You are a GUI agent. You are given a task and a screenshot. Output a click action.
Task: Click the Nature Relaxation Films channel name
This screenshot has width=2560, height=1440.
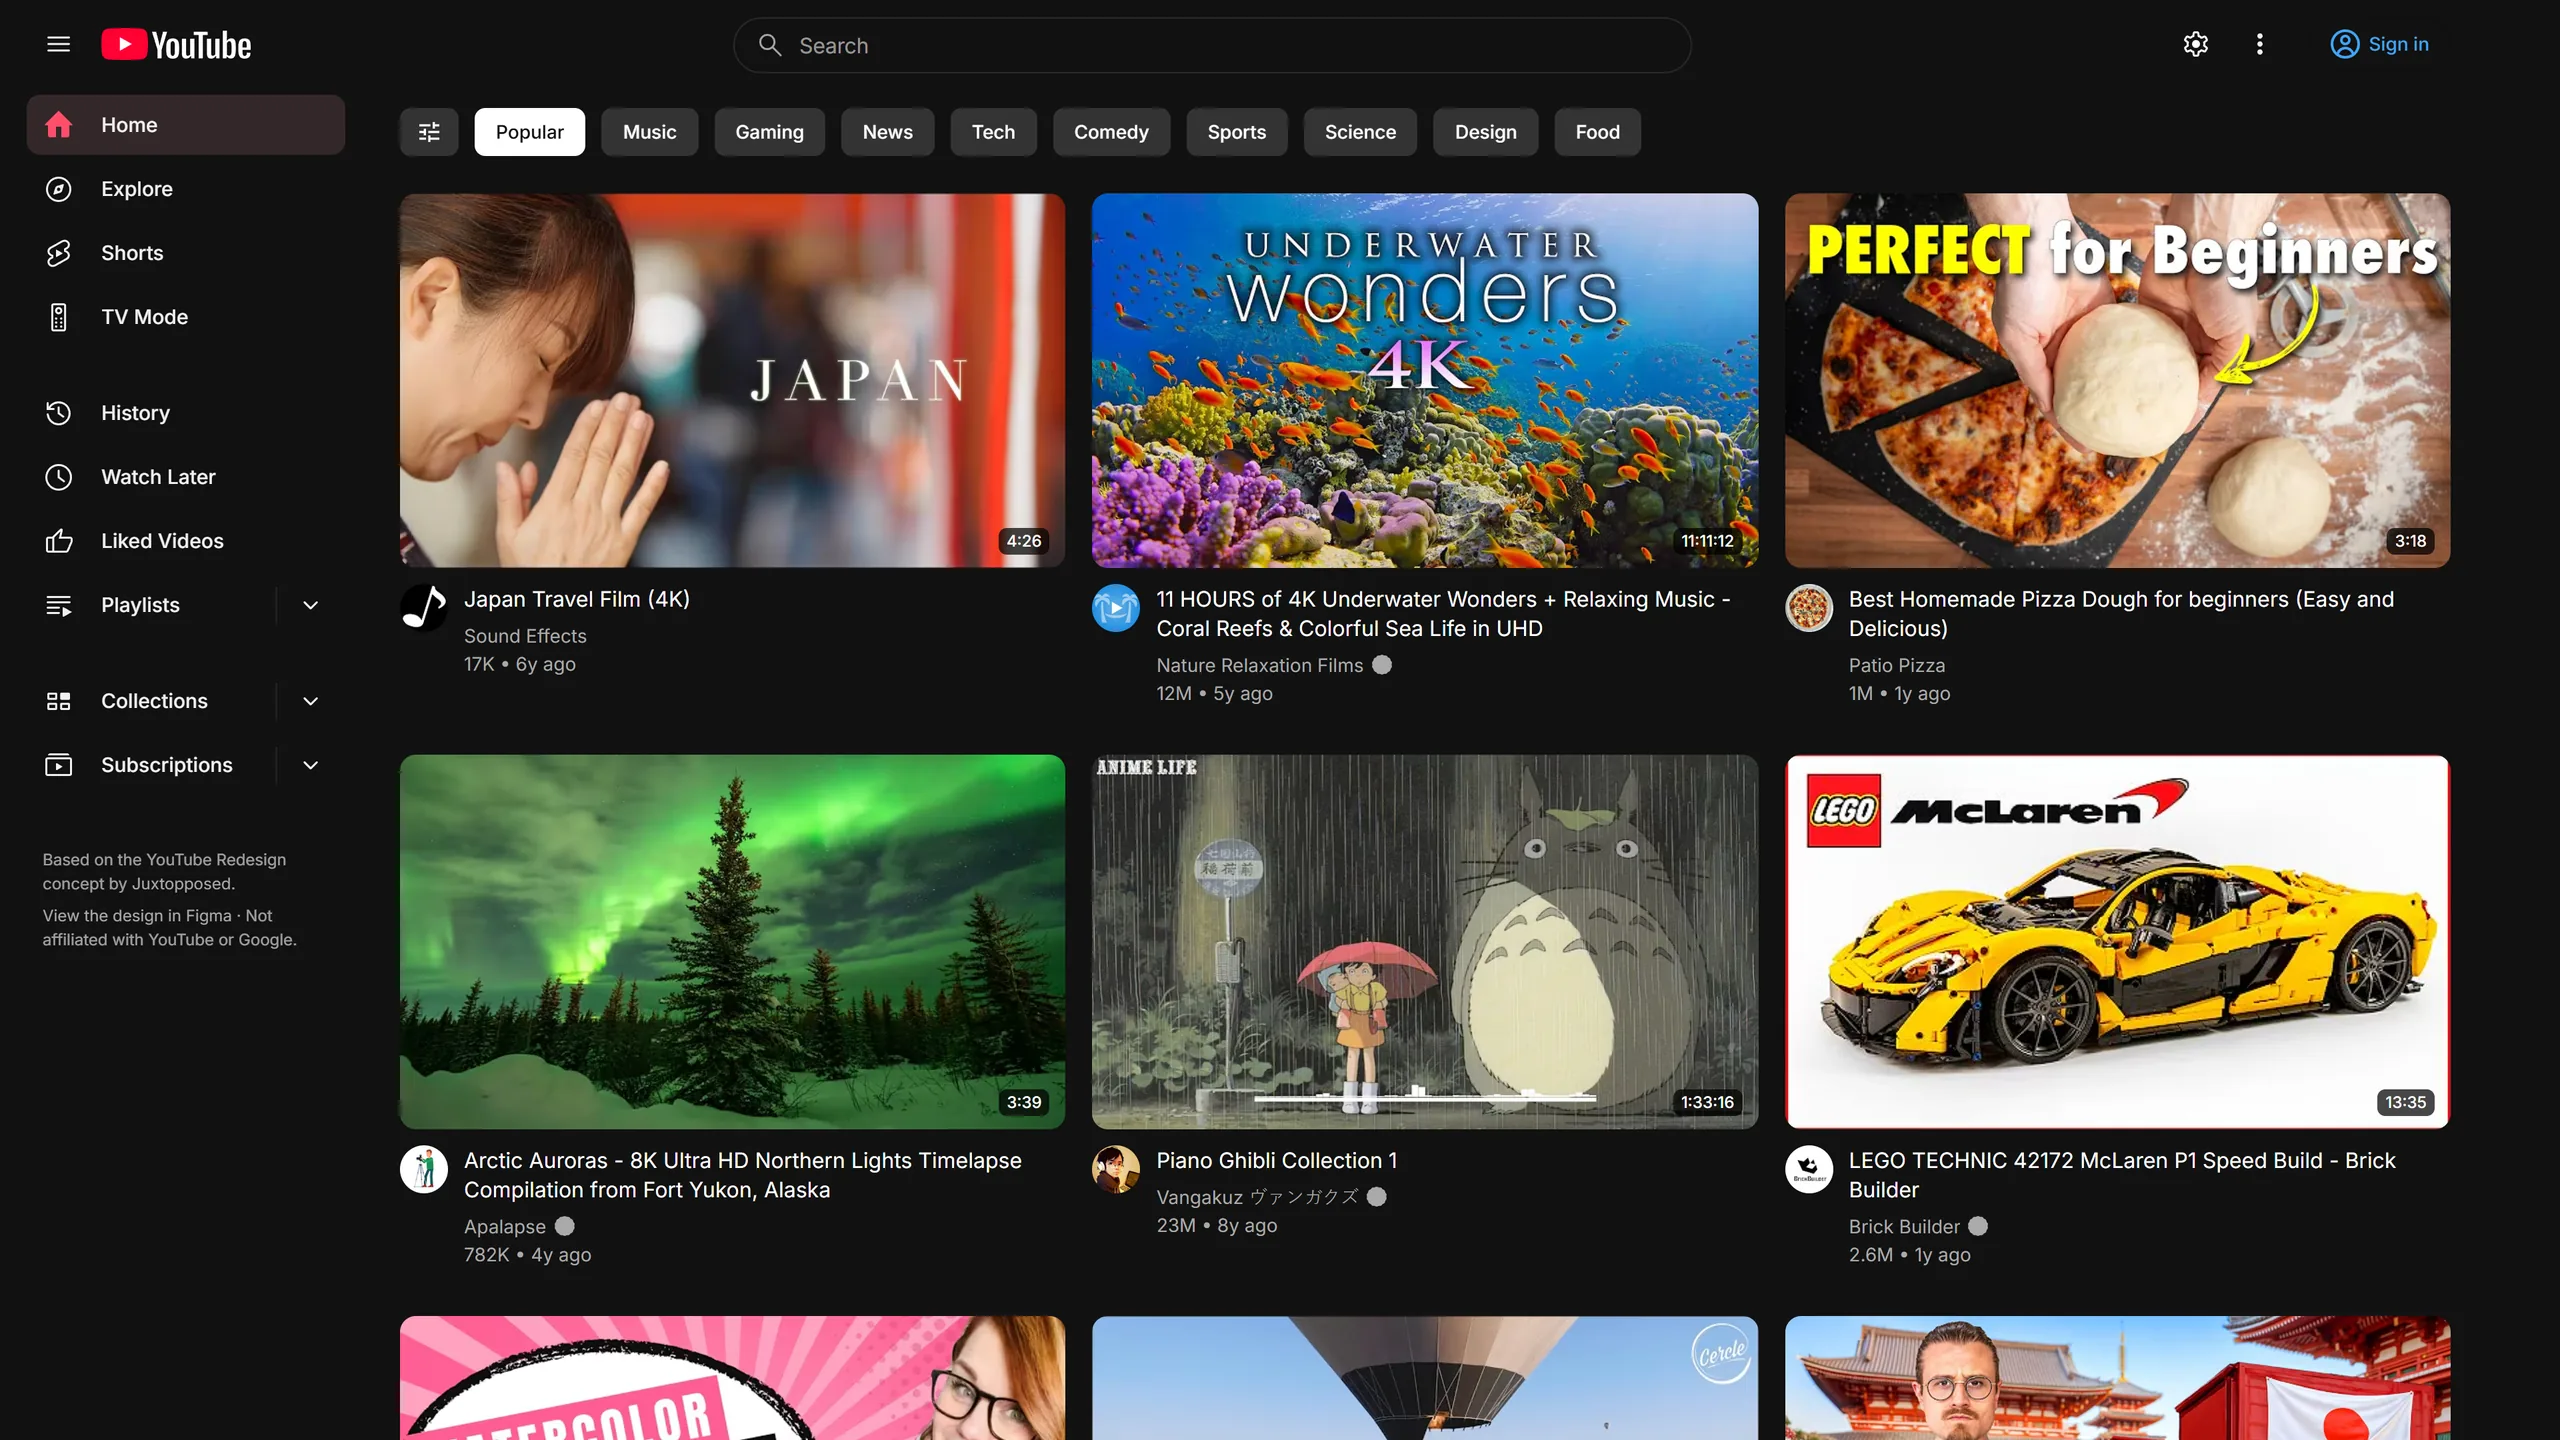click(x=1260, y=665)
